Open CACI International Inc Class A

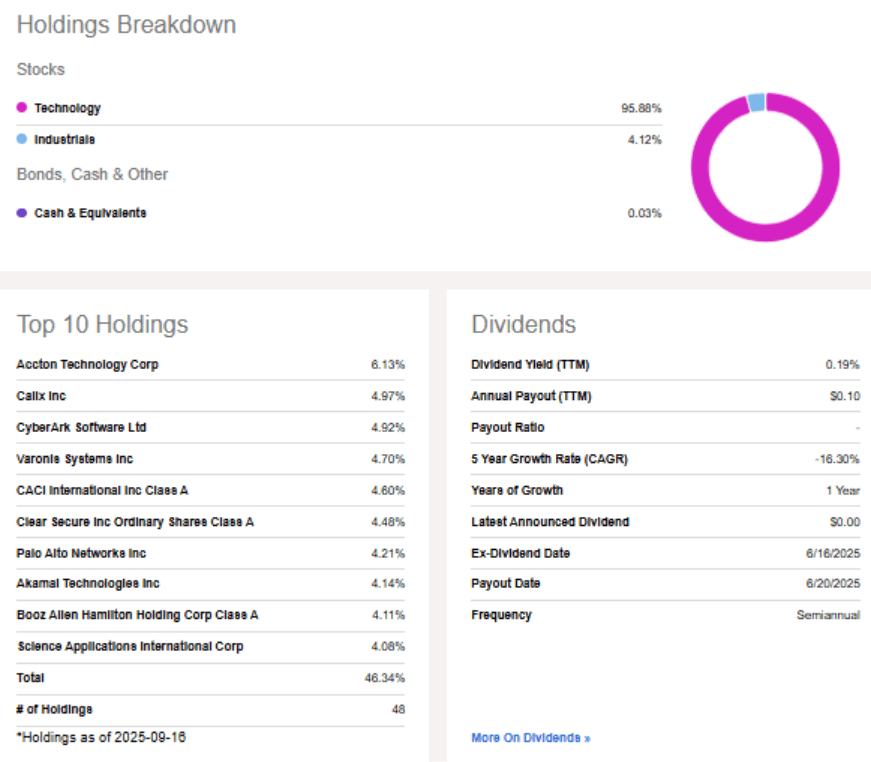click(102, 491)
